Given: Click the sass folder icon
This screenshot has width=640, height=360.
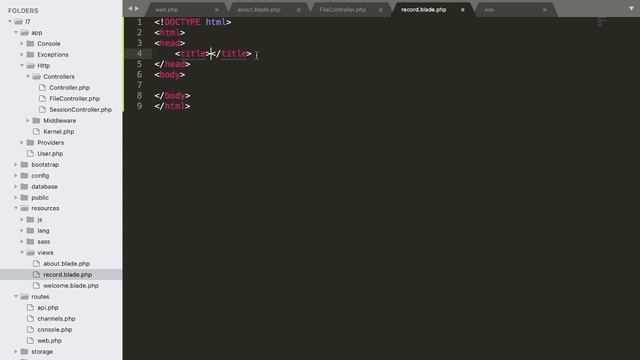Looking at the screenshot, I should point(30,242).
